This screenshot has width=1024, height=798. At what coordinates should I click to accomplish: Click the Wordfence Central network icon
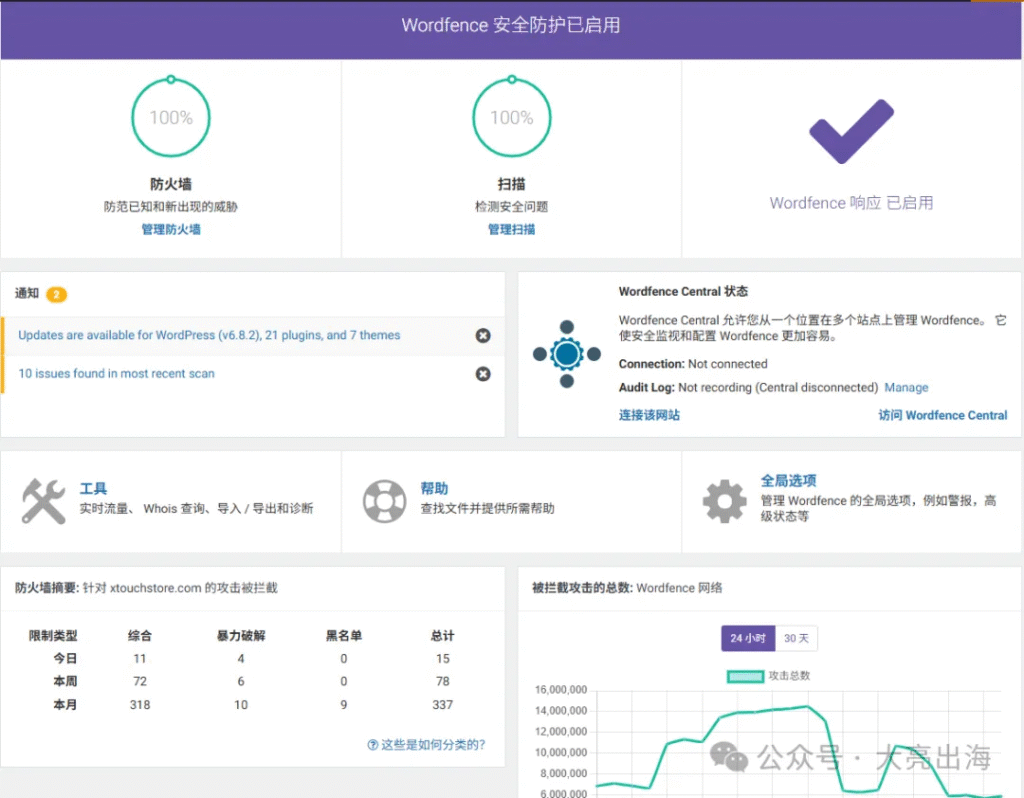pos(567,354)
